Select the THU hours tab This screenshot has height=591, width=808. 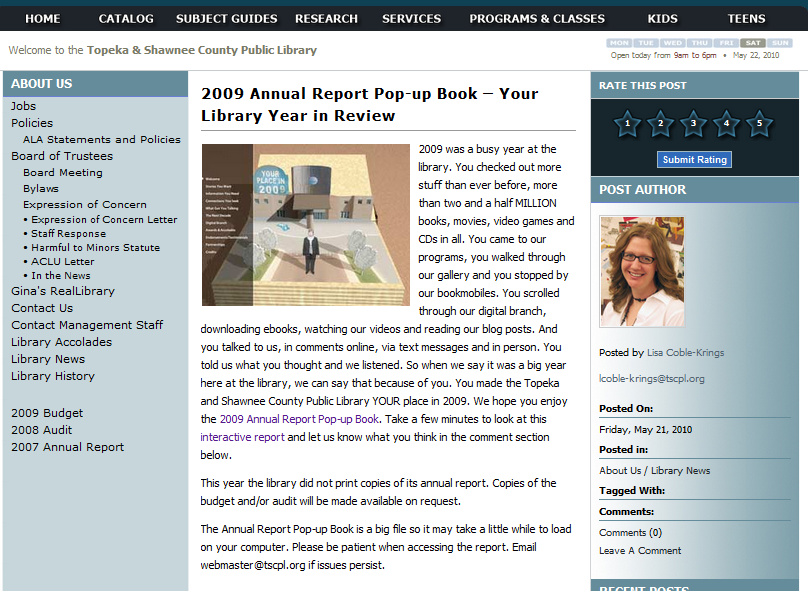pos(700,43)
